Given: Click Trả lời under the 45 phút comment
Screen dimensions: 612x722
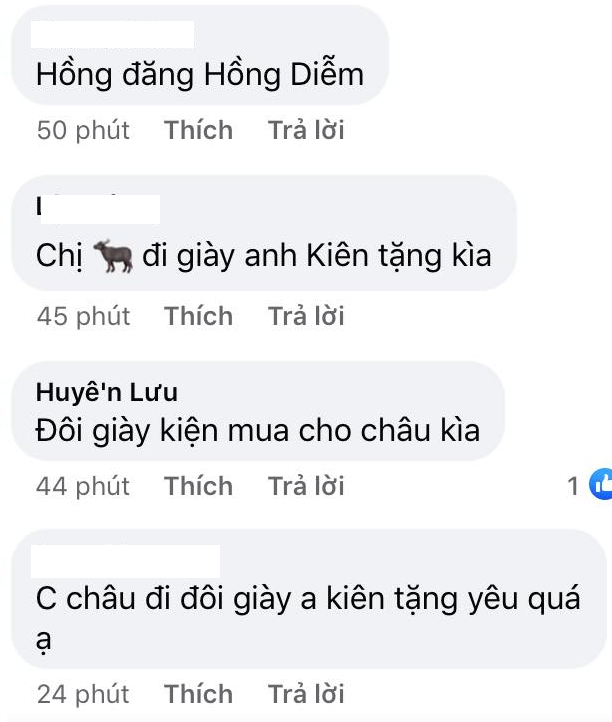Looking at the screenshot, I should click(306, 316).
